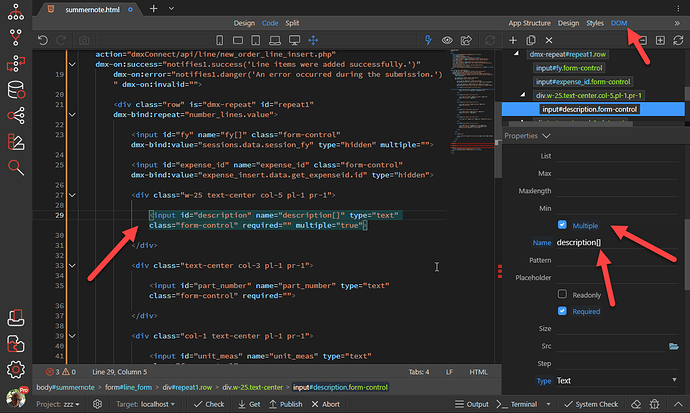Collapse div.w-25.text-center tree node arrow
The image size is (690, 413).
click(523, 95)
